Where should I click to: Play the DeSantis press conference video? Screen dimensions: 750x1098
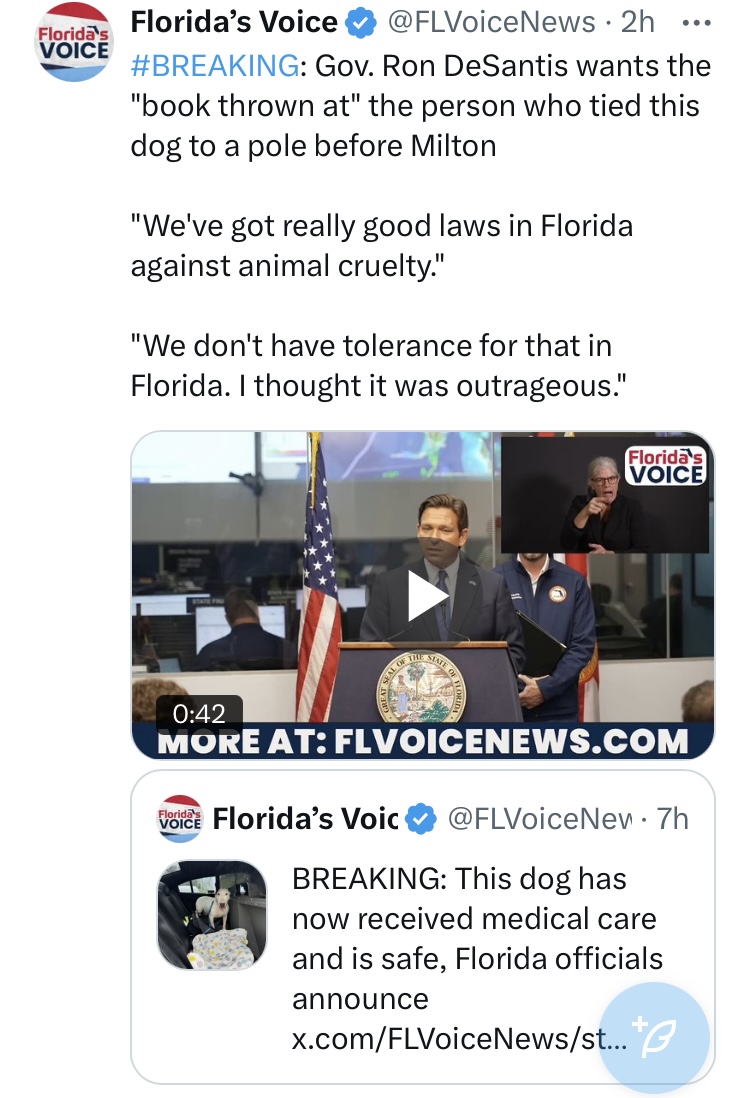click(x=427, y=596)
